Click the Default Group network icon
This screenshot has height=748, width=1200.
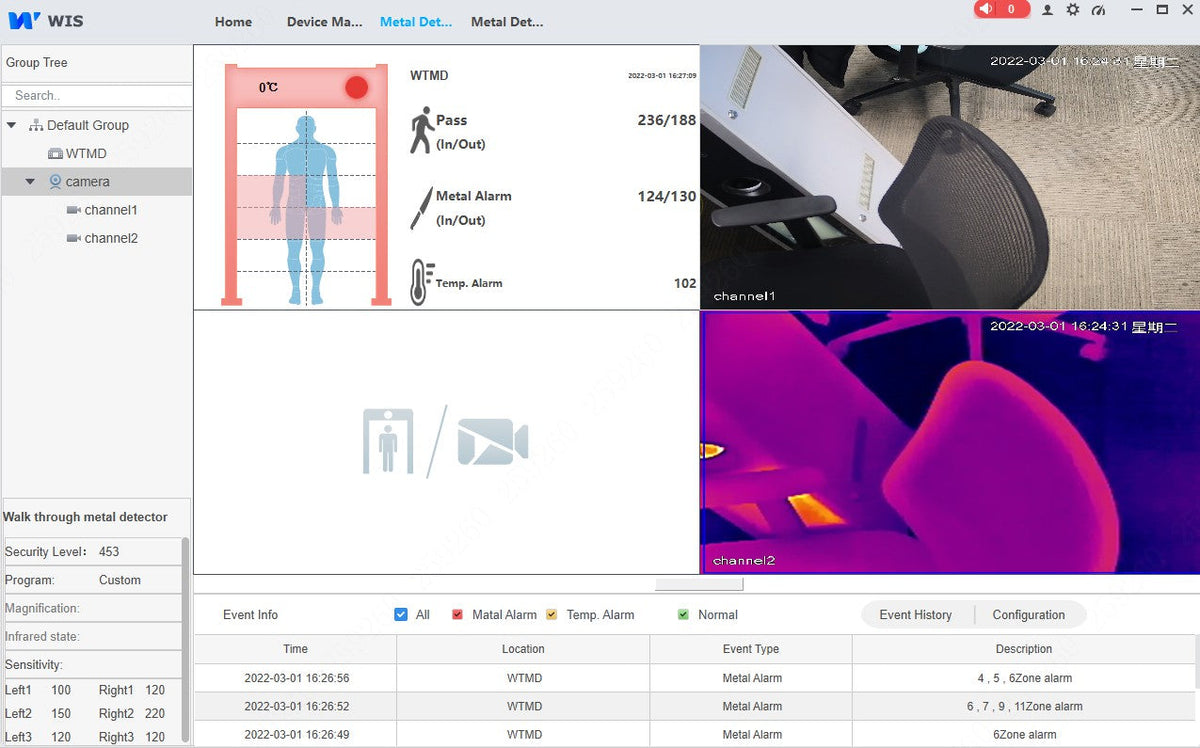36,125
